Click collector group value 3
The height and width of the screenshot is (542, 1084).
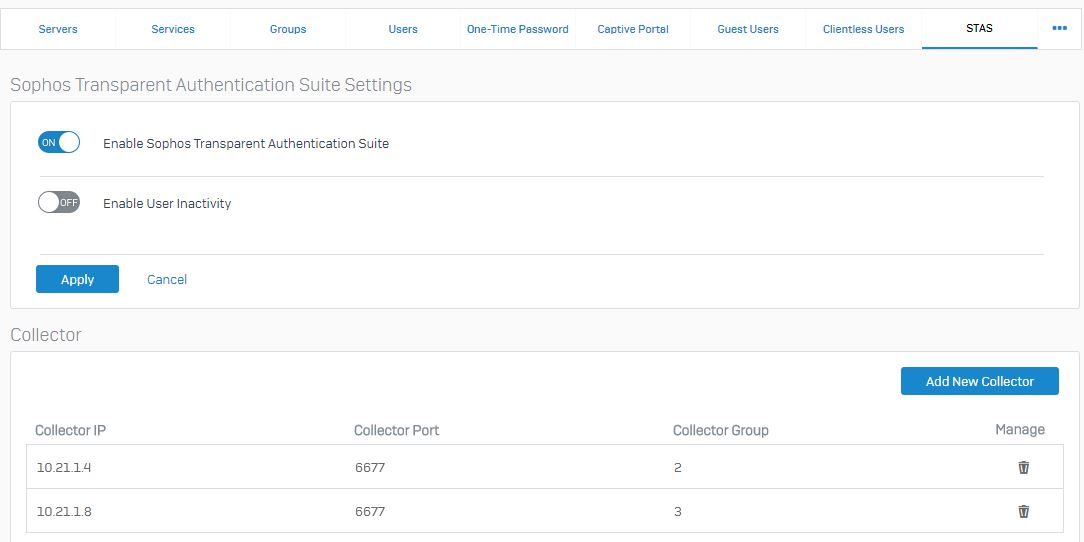tap(678, 512)
